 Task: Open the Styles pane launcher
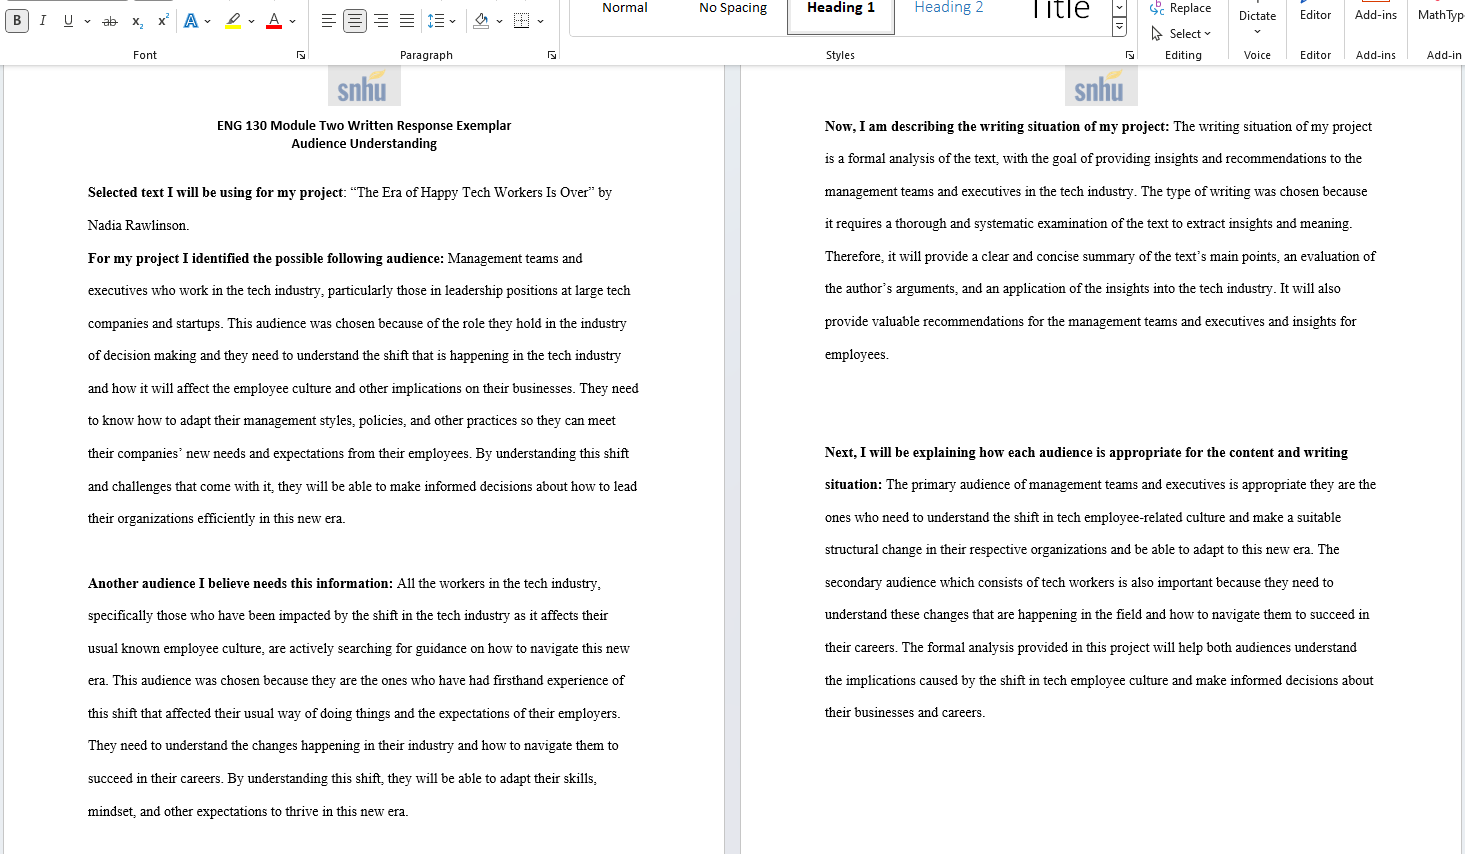(x=1130, y=55)
